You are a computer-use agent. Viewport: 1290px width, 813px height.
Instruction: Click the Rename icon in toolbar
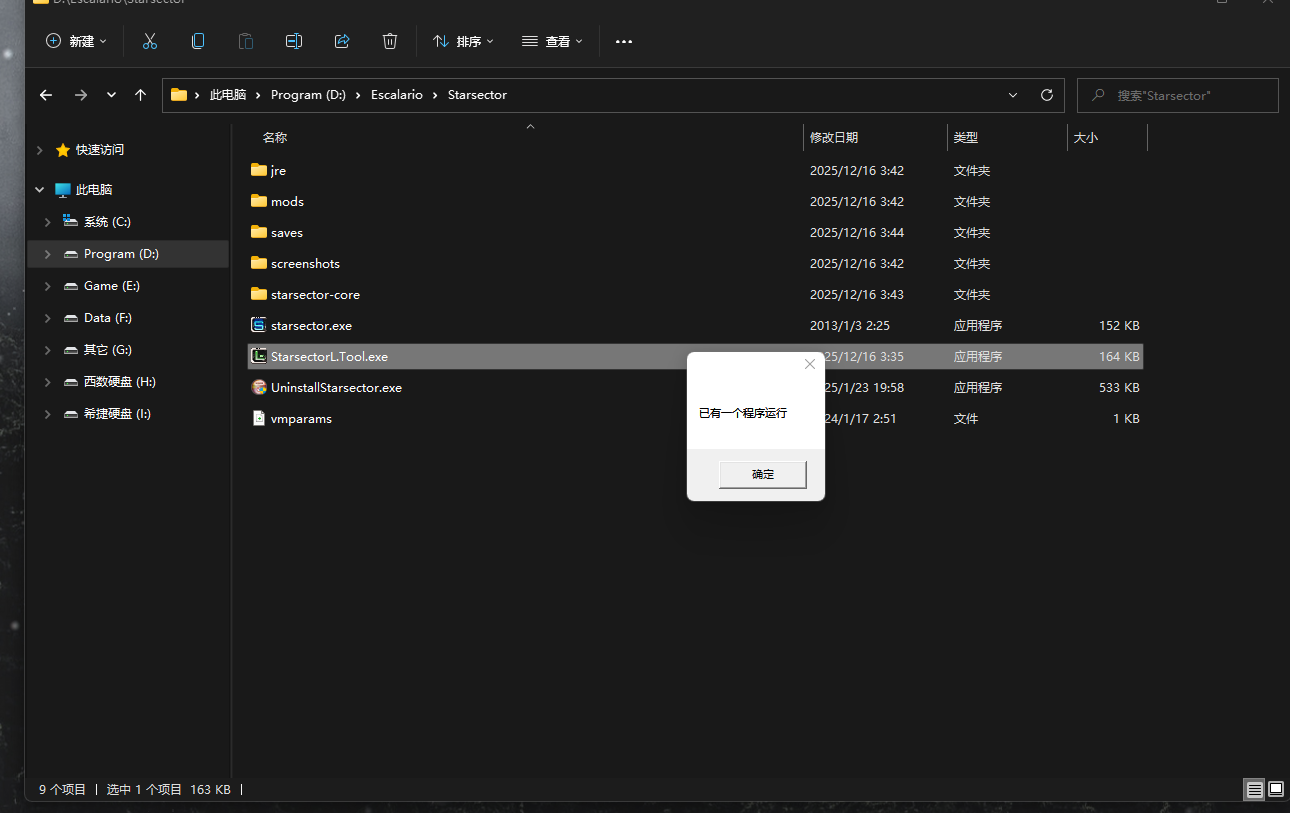pos(294,41)
